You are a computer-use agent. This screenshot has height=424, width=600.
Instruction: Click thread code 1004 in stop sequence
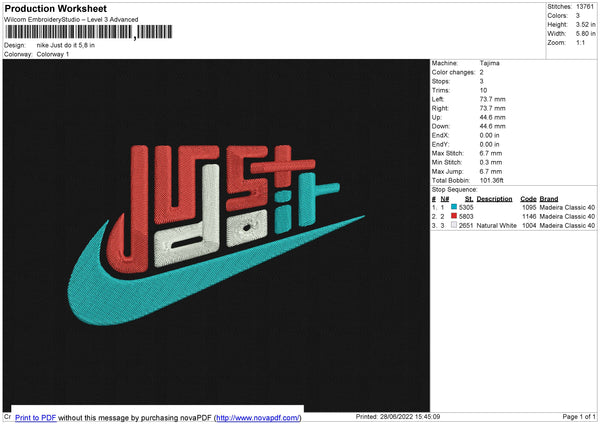pos(529,226)
